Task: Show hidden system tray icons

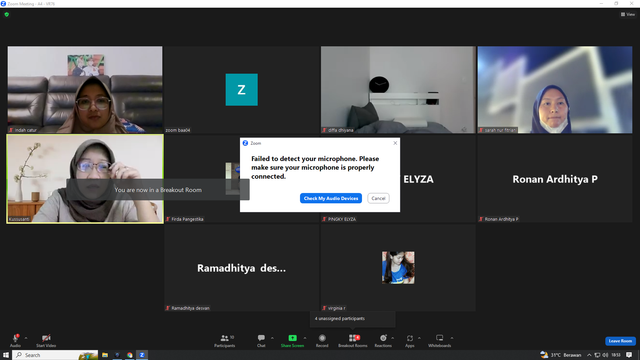Action: pyautogui.click(x=589, y=355)
